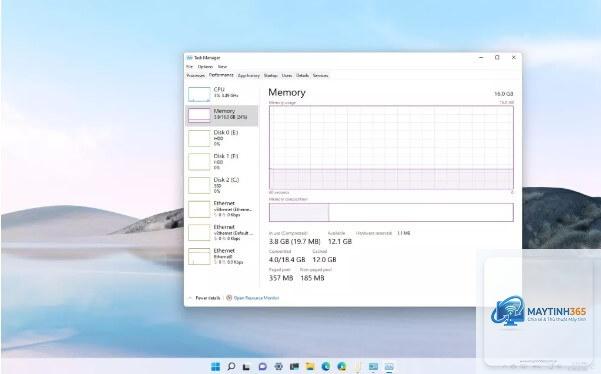601x374 pixels.
Task: Maximize the Task Manager window
Action: click(x=497, y=57)
